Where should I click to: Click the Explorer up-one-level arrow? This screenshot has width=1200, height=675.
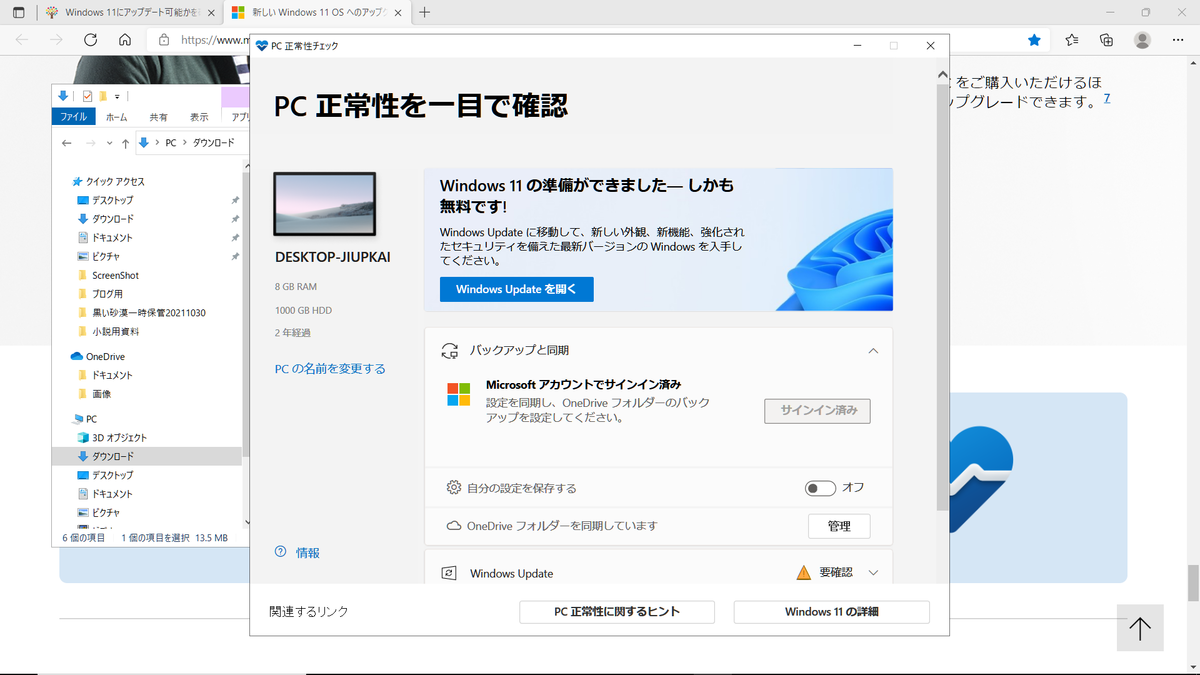pos(125,143)
